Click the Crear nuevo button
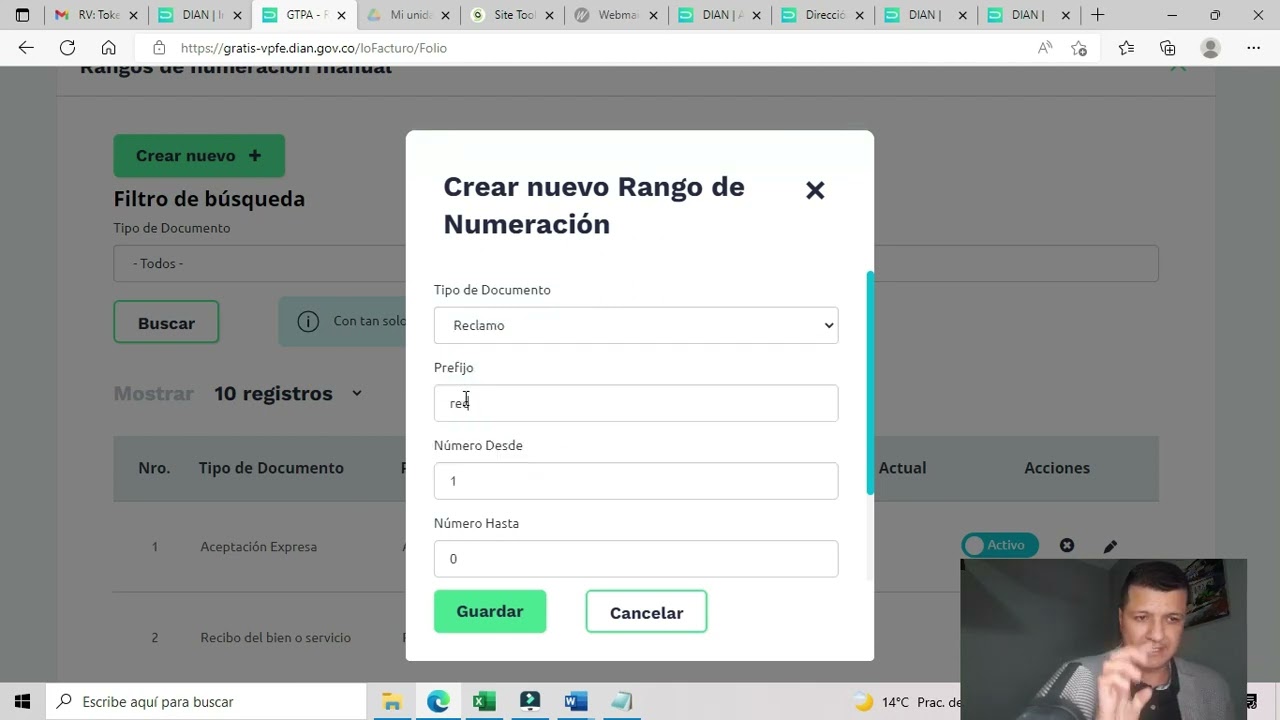Image resolution: width=1280 pixels, height=720 pixels. tap(199, 156)
